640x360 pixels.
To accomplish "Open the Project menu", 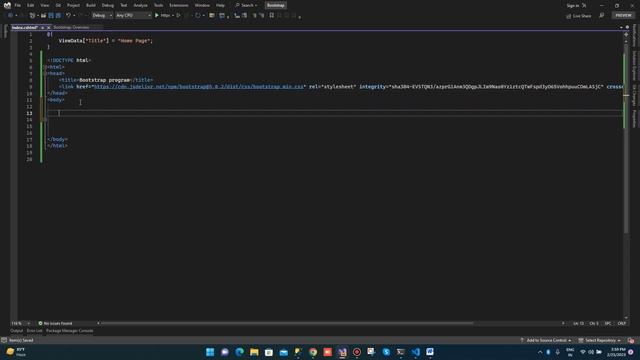I will (73, 5).
